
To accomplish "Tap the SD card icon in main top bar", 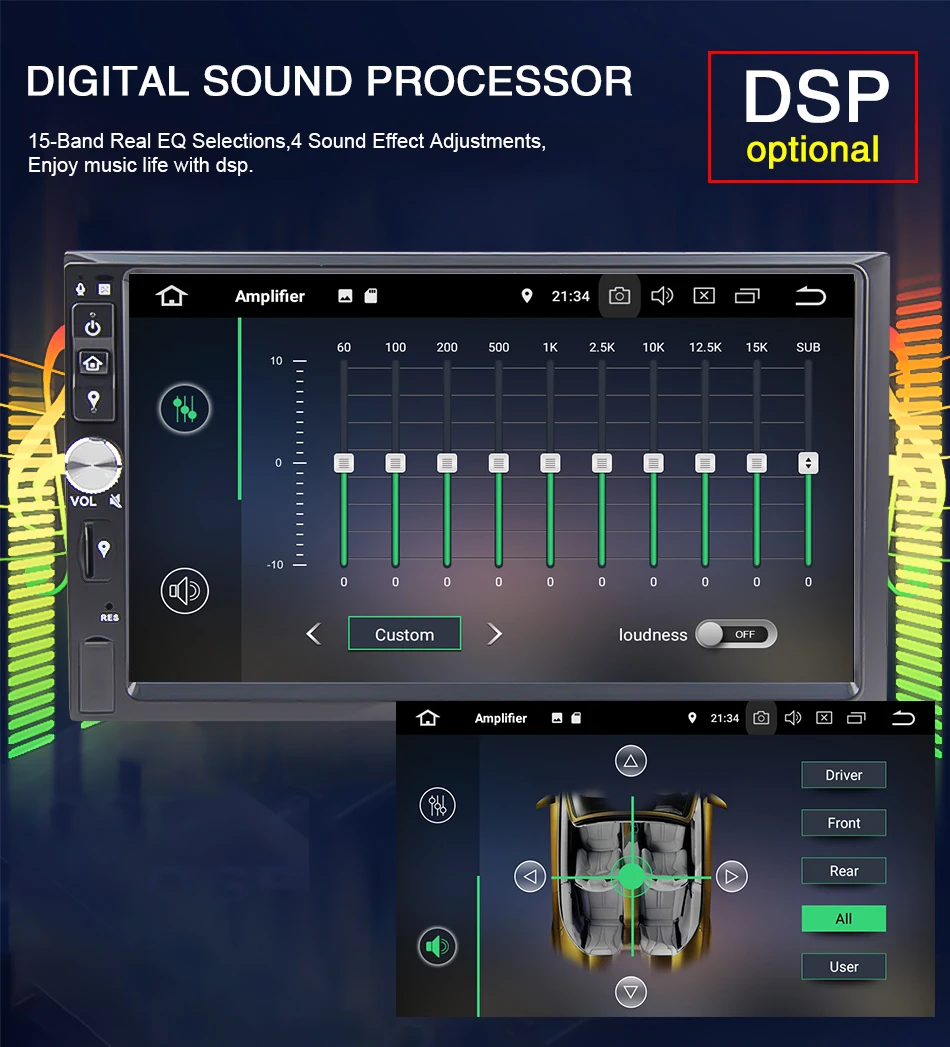I will tap(371, 296).
